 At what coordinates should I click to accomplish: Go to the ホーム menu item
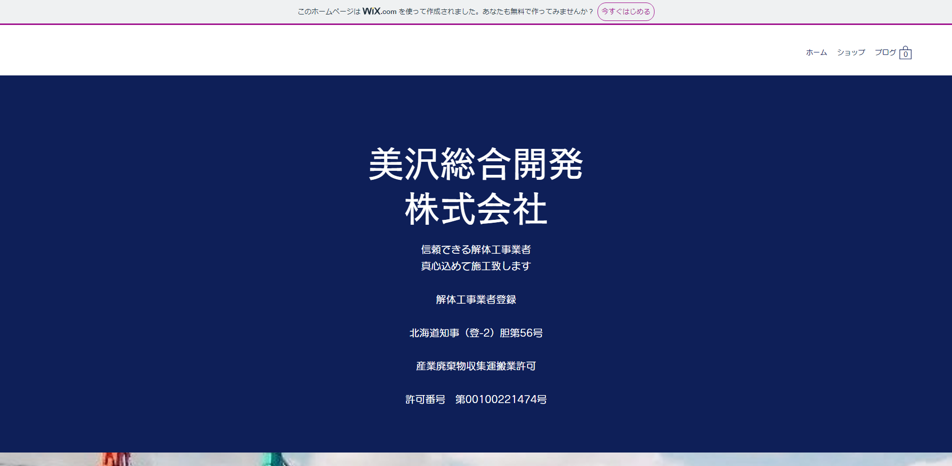point(816,53)
